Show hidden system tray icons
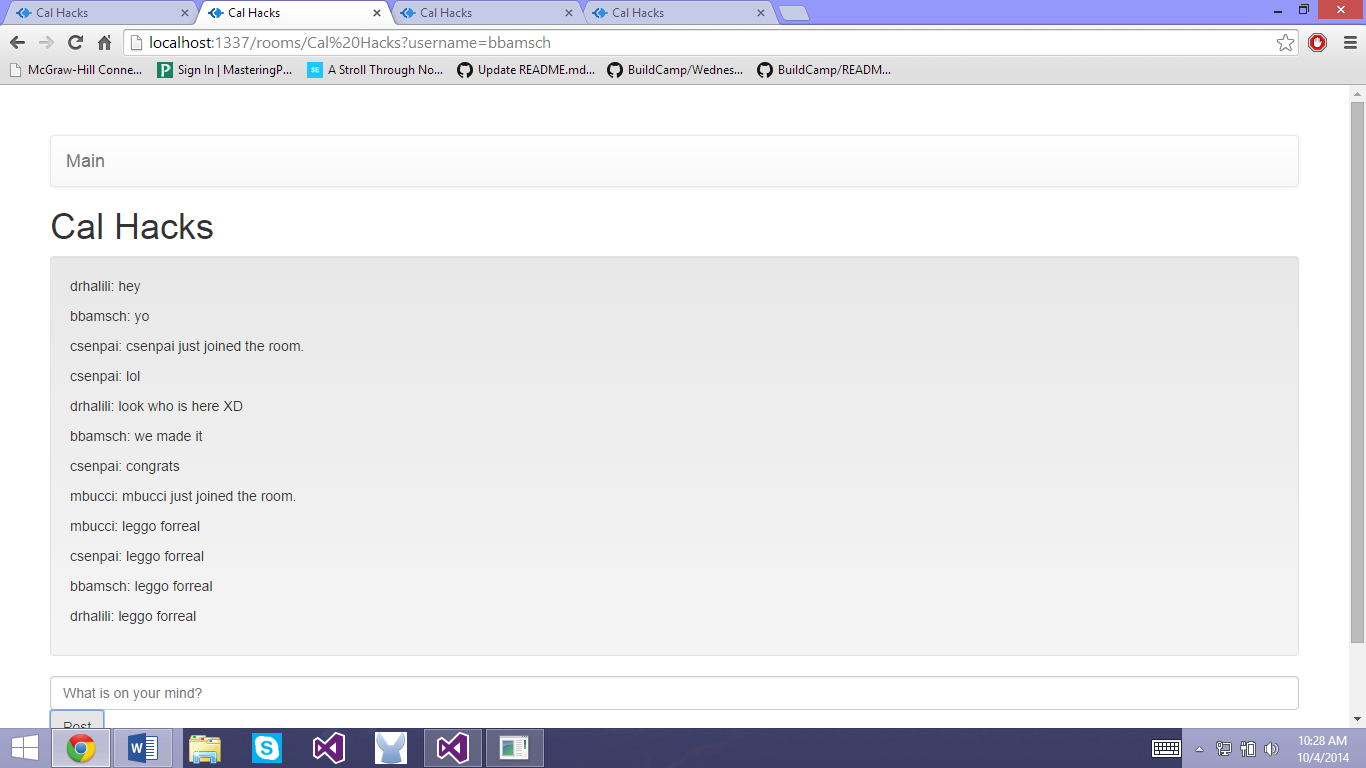The height and width of the screenshot is (768, 1366). pos(1200,749)
